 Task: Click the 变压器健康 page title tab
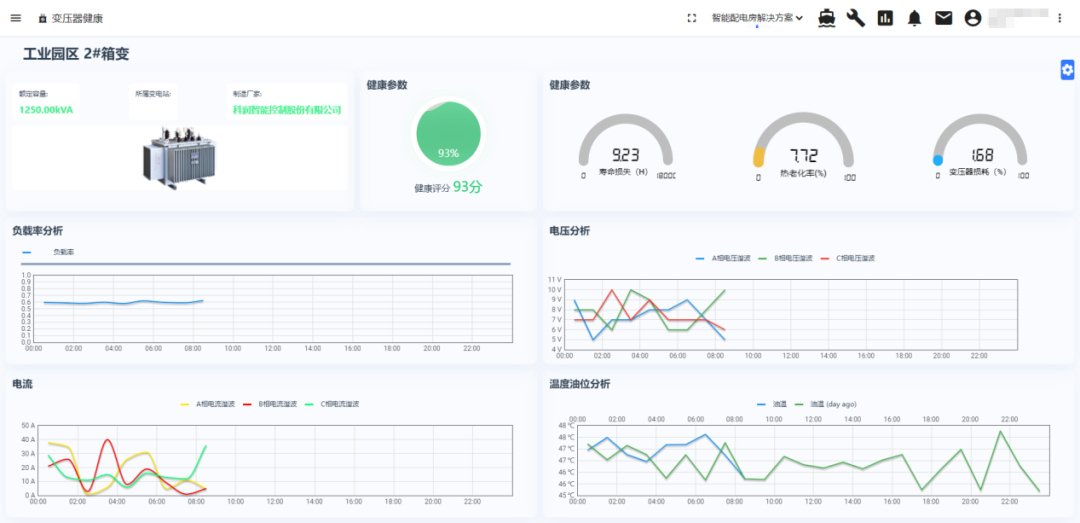[x=76, y=18]
